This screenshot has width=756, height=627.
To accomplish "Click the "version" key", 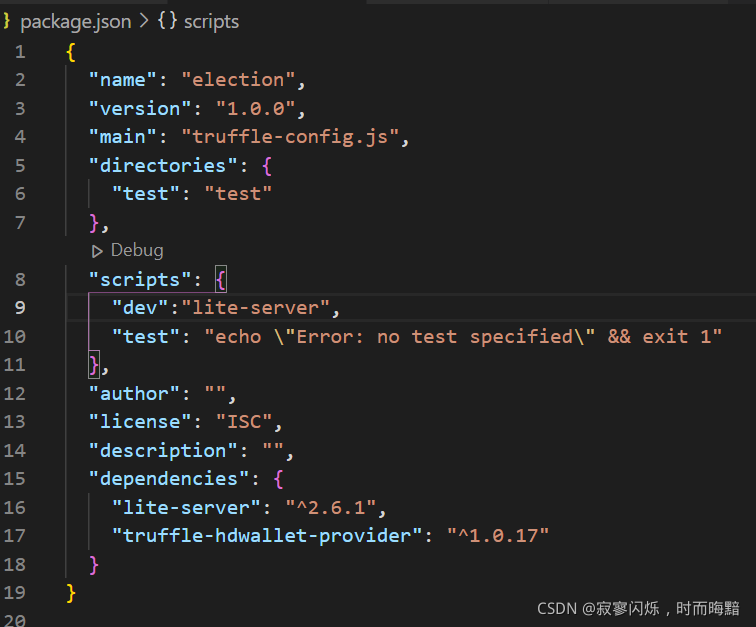I will click(140, 109).
